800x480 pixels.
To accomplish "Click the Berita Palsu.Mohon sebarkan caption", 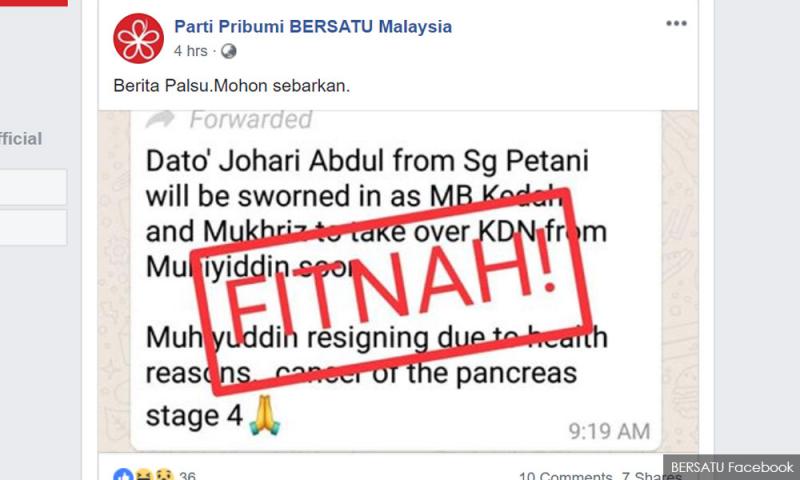I will tap(232, 86).
